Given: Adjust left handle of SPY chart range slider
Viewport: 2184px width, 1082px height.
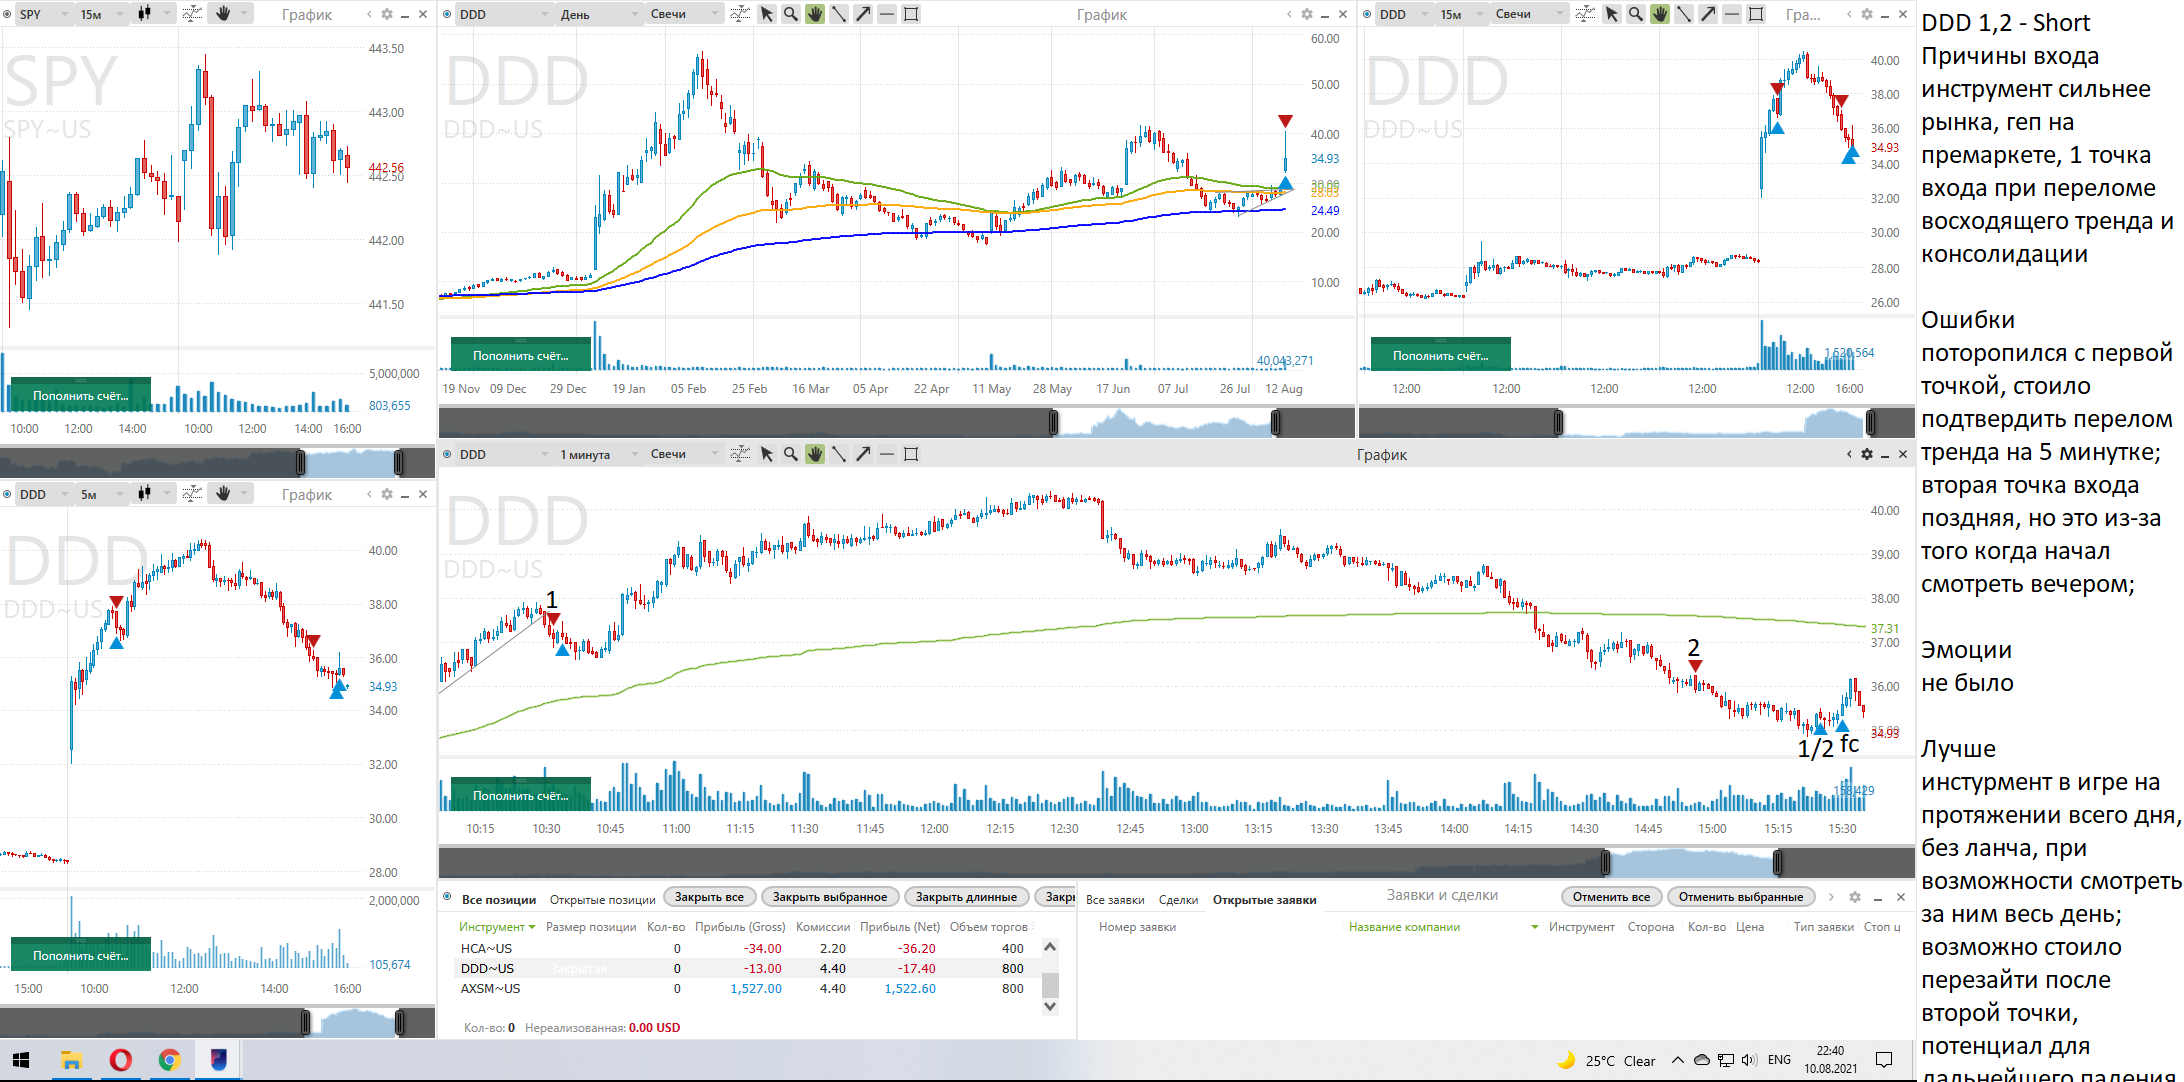Looking at the screenshot, I should pyautogui.click(x=300, y=462).
